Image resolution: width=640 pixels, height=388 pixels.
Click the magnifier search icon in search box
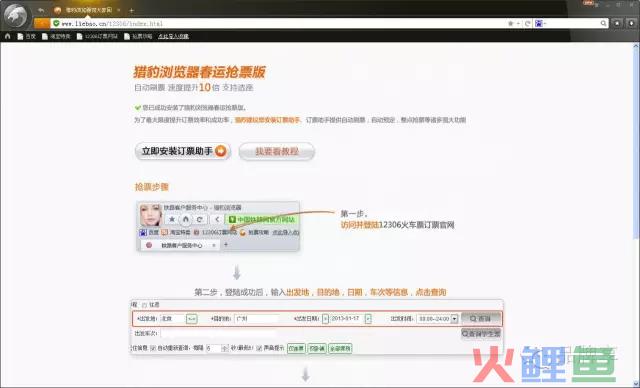click(603, 24)
